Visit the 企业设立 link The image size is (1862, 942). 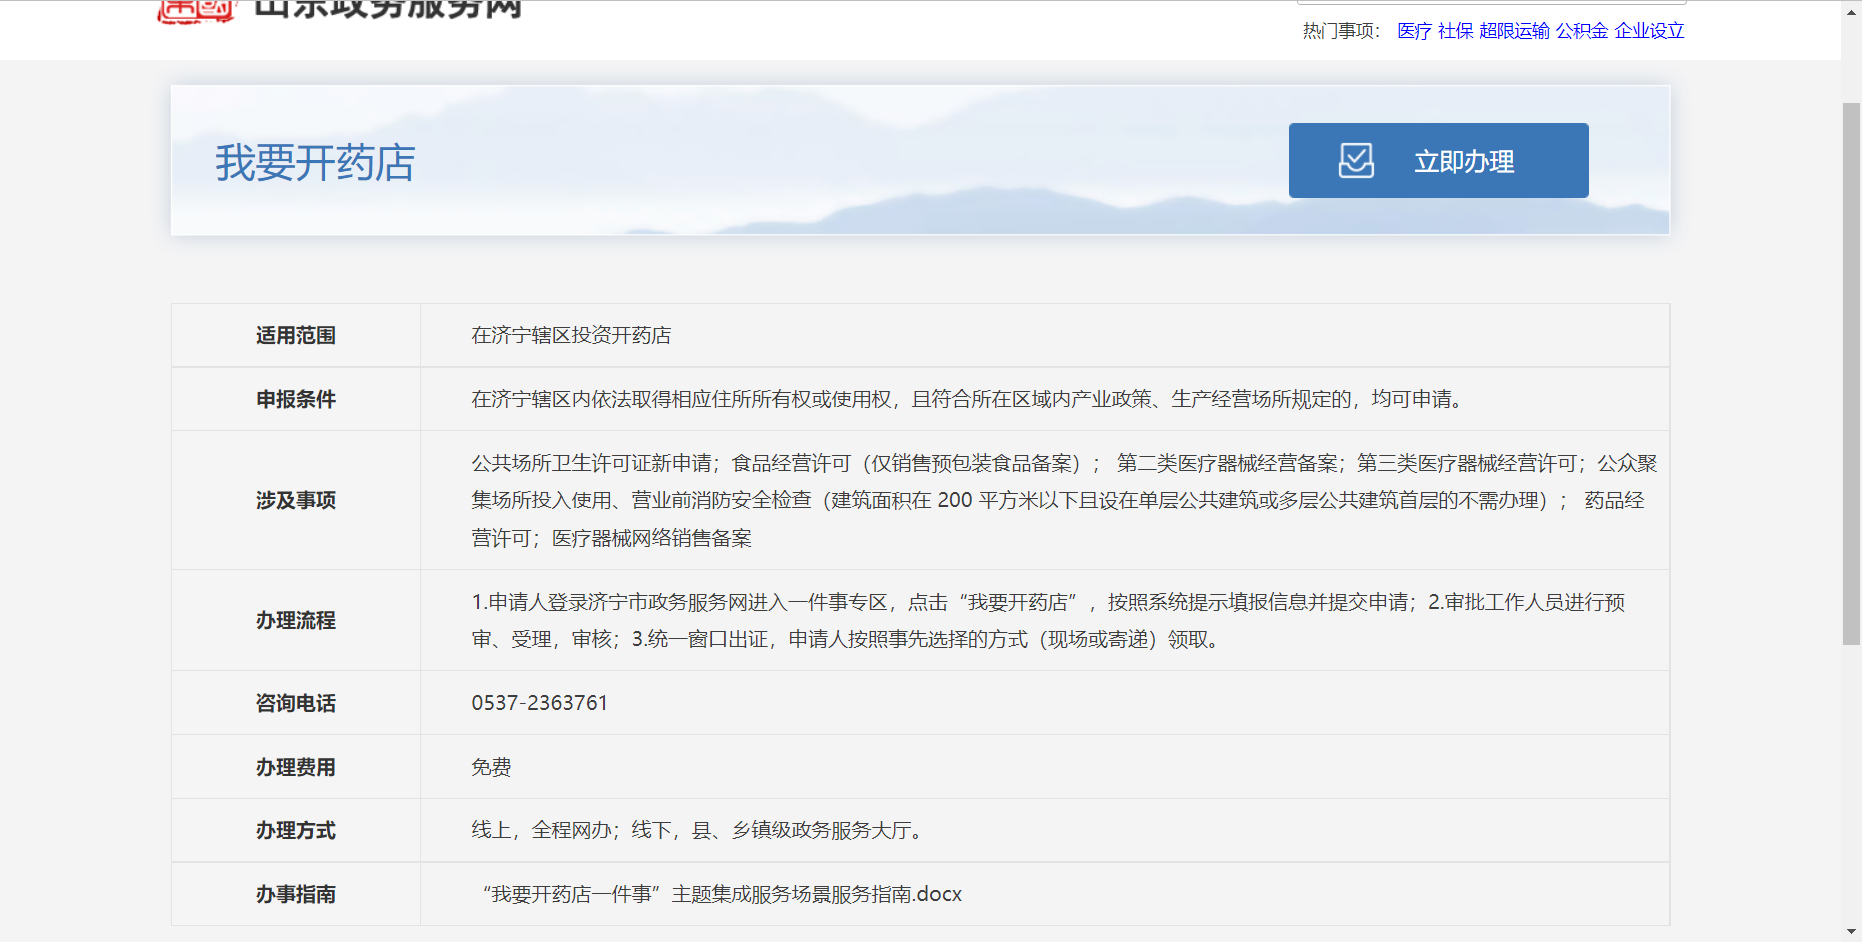1649,31
